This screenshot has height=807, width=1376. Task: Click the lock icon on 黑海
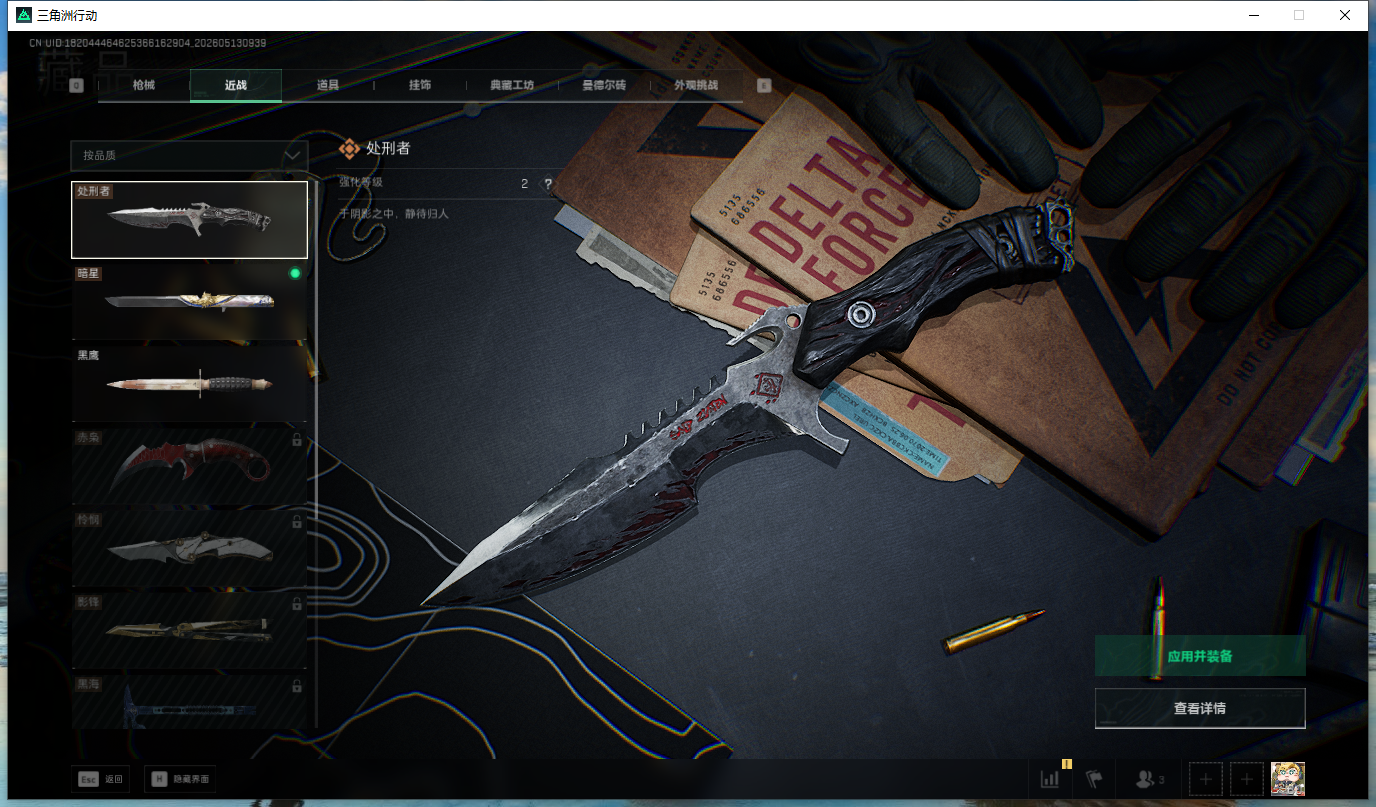click(x=296, y=686)
